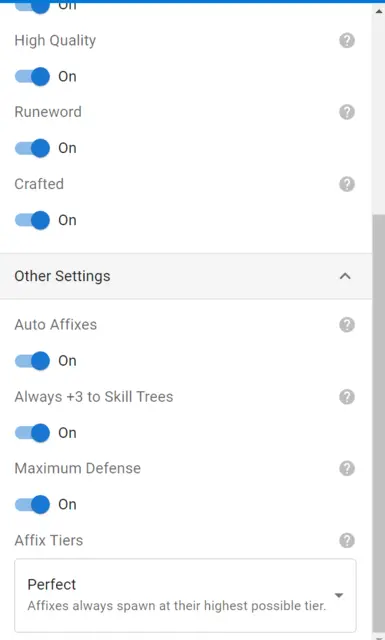385x640 pixels.
Task: Turn off the Maximum Defense toggle
Action: click(32, 504)
